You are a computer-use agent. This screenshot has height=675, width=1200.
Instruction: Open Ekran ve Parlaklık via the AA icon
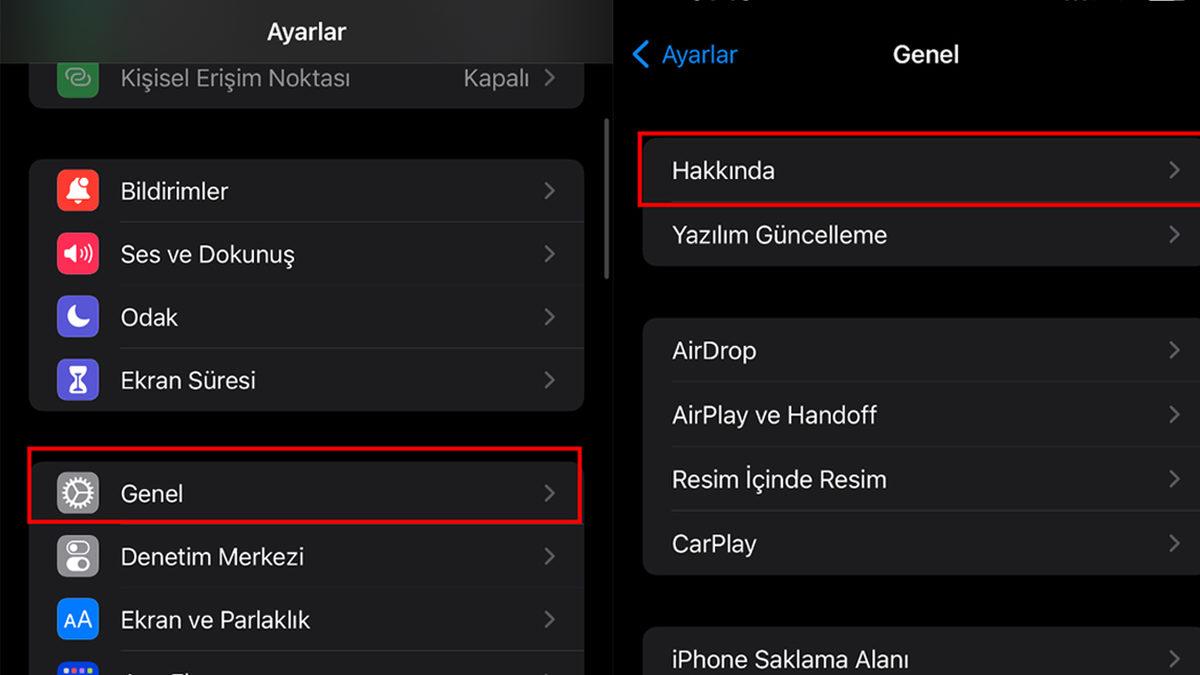[77, 619]
